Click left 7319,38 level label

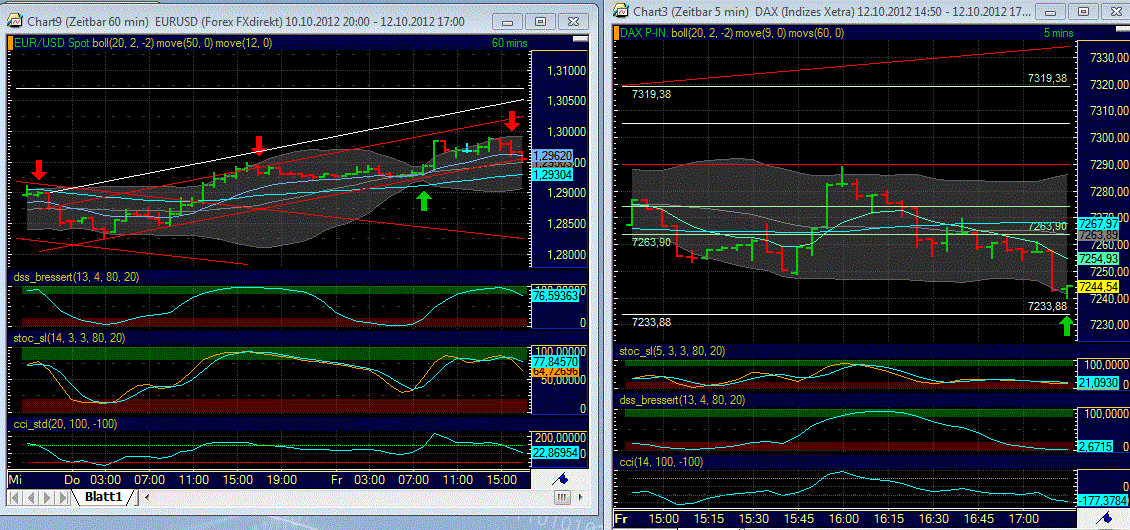coord(651,94)
